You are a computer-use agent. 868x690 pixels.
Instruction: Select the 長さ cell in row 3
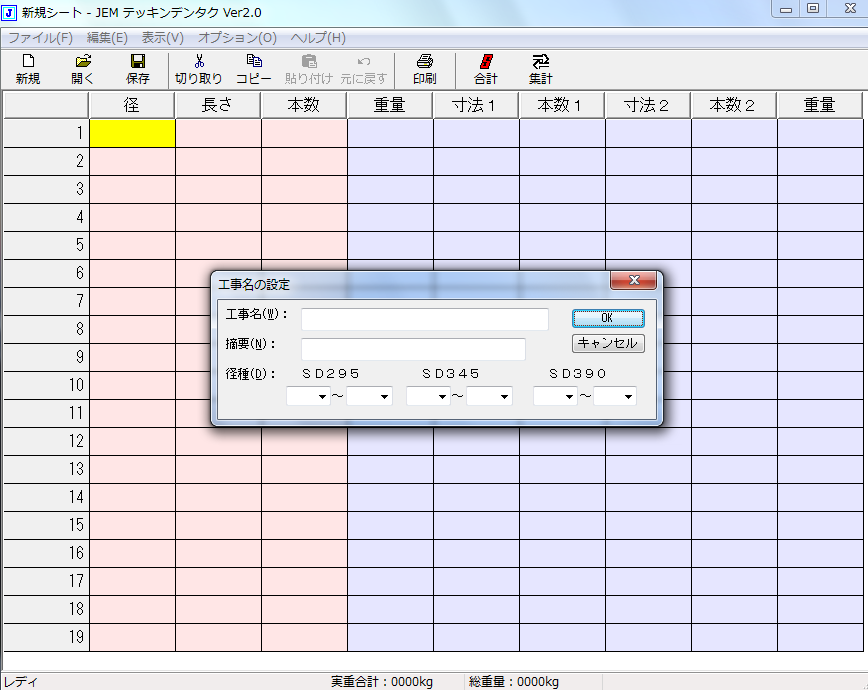[218, 189]
